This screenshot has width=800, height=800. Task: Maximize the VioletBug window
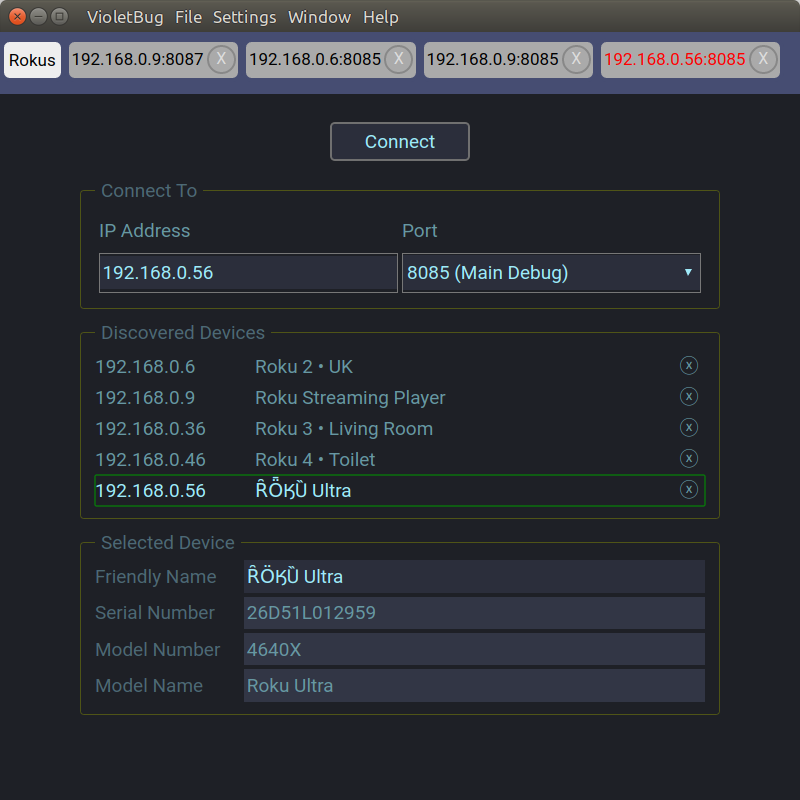point(60,17)
